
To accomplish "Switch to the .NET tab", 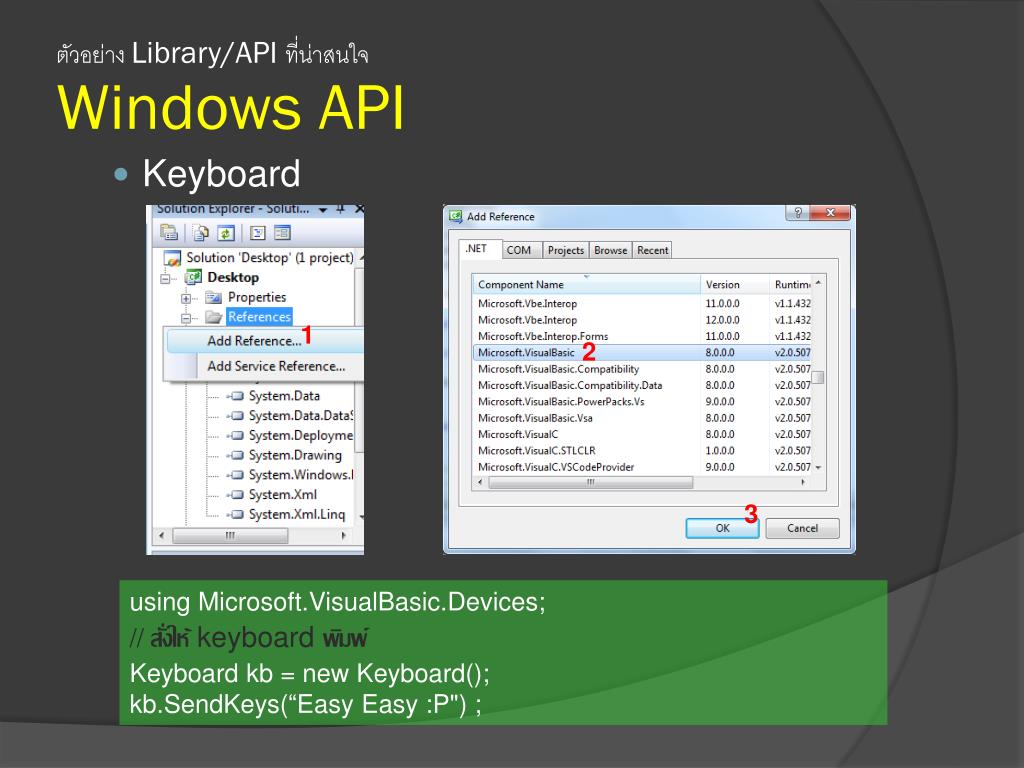I will click(481, 249).
